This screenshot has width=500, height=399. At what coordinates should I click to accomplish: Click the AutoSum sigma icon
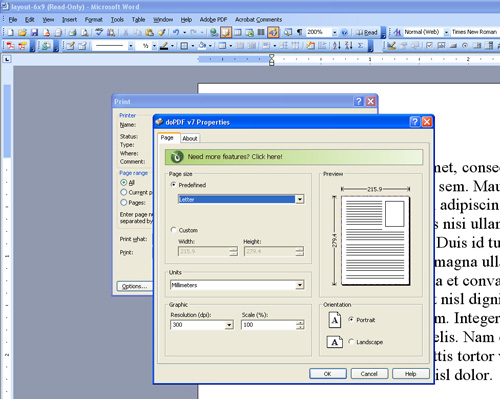[x=360, y=46]
